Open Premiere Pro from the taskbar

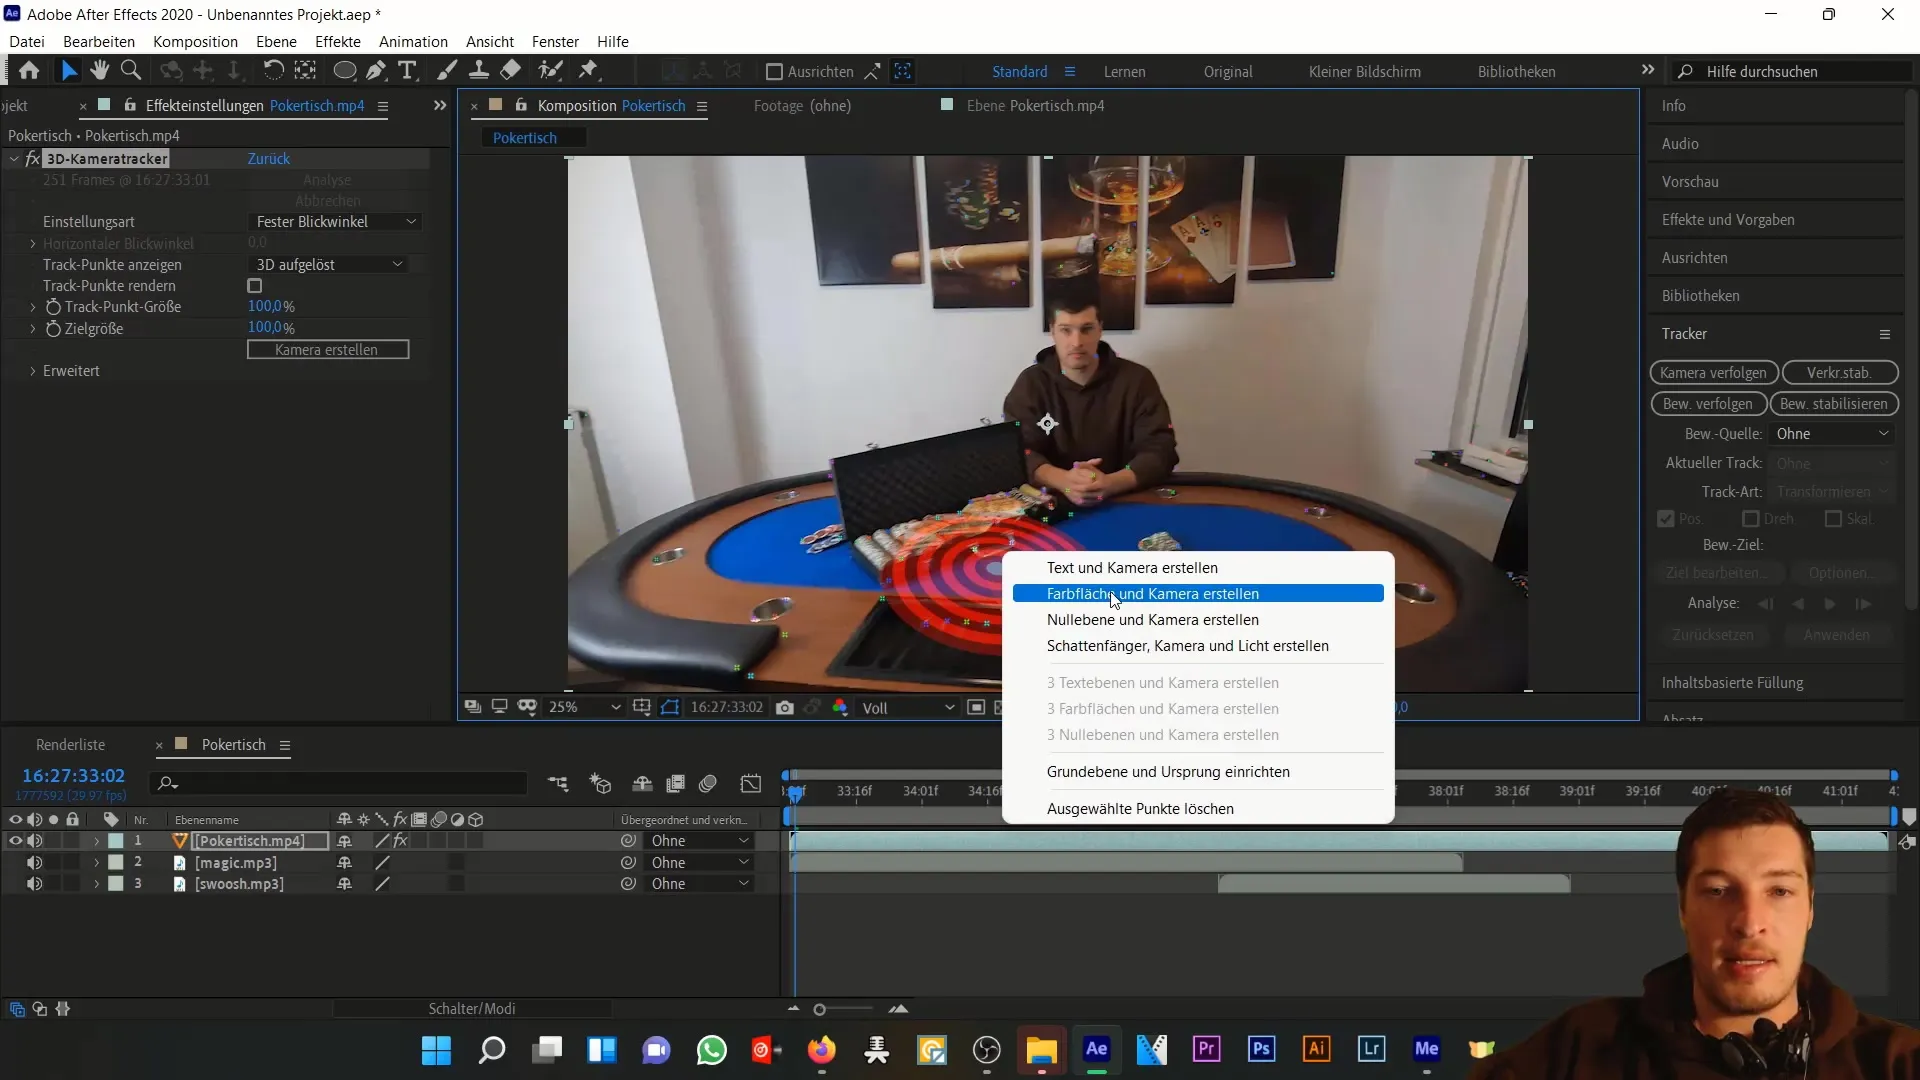tap(1207, 1049)
